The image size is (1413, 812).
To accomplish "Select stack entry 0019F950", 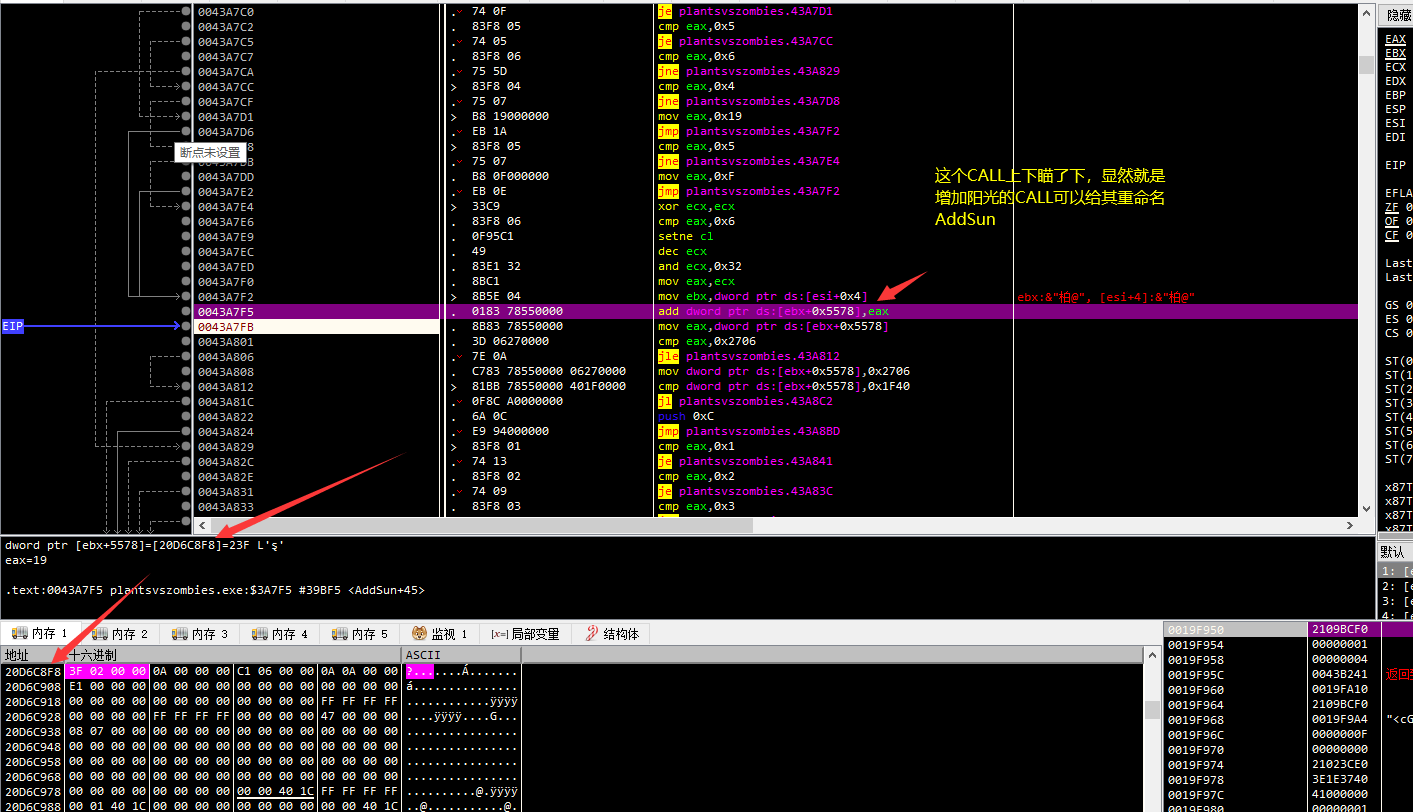I will tap(1195, 630).
